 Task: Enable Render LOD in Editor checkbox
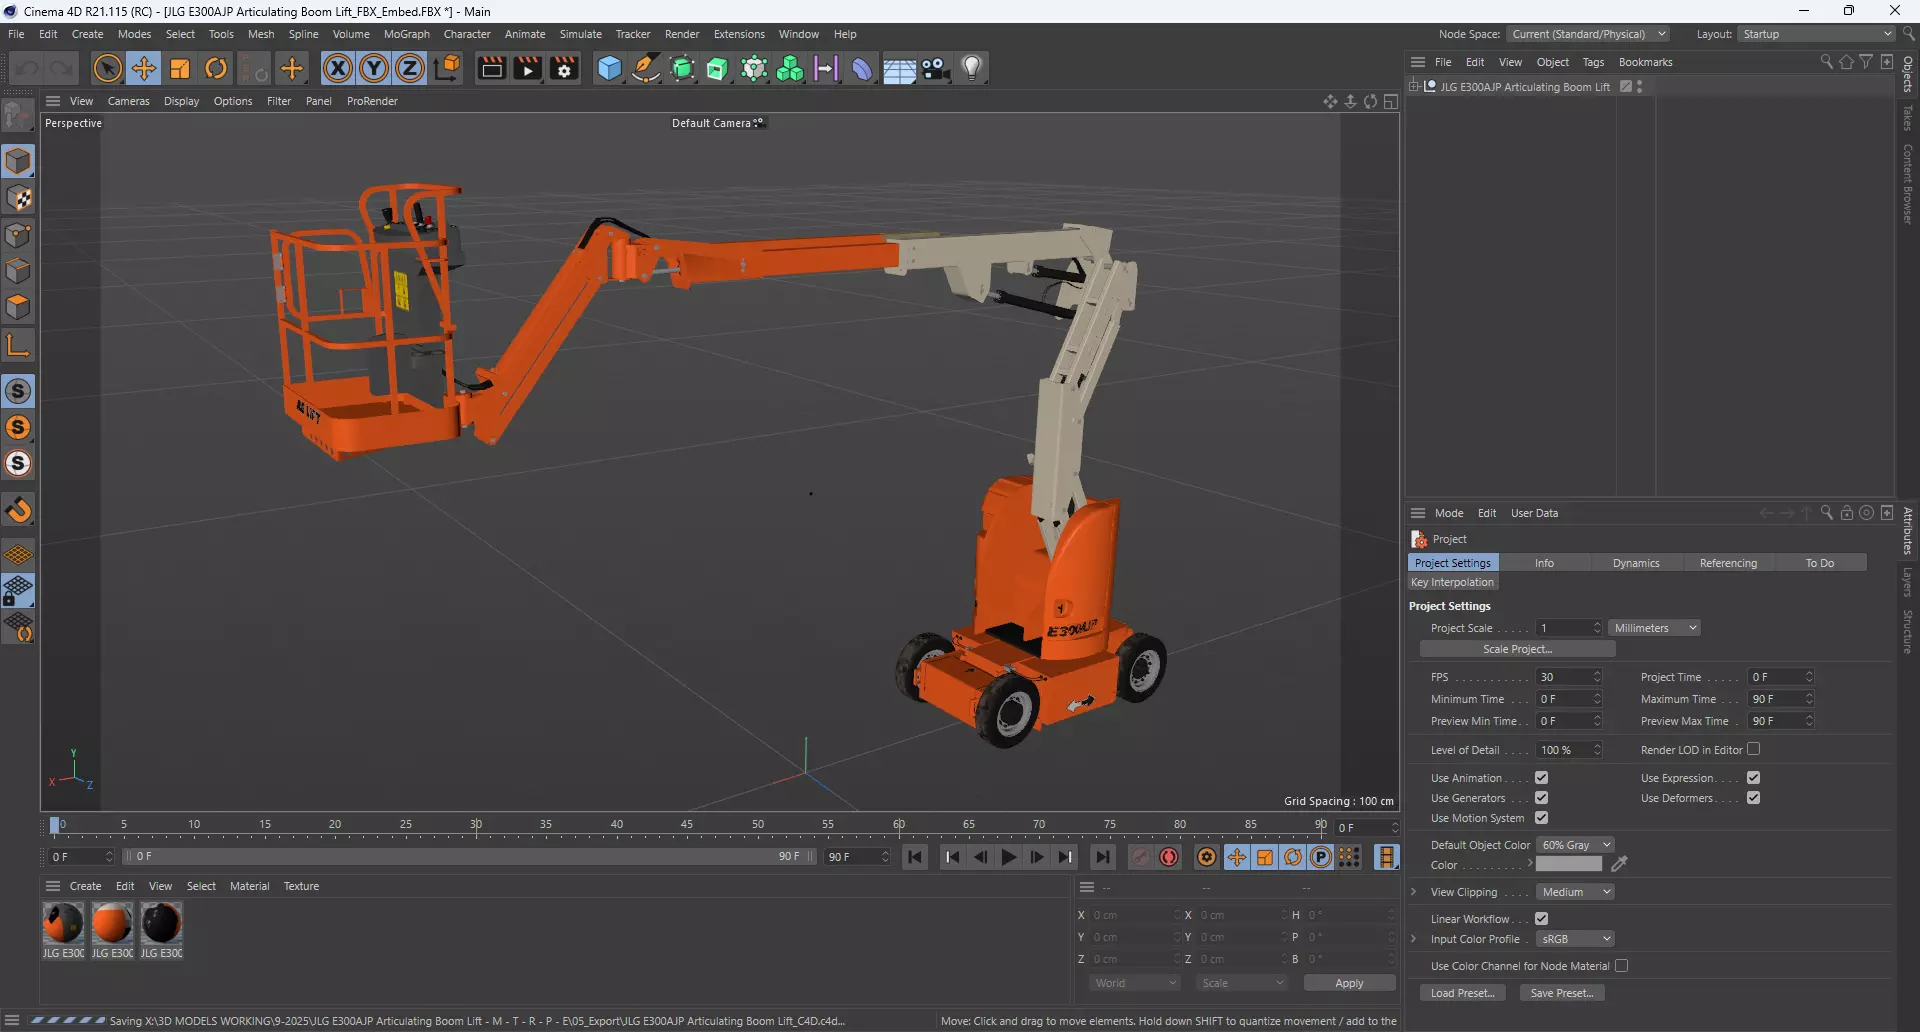[1753, 749]
